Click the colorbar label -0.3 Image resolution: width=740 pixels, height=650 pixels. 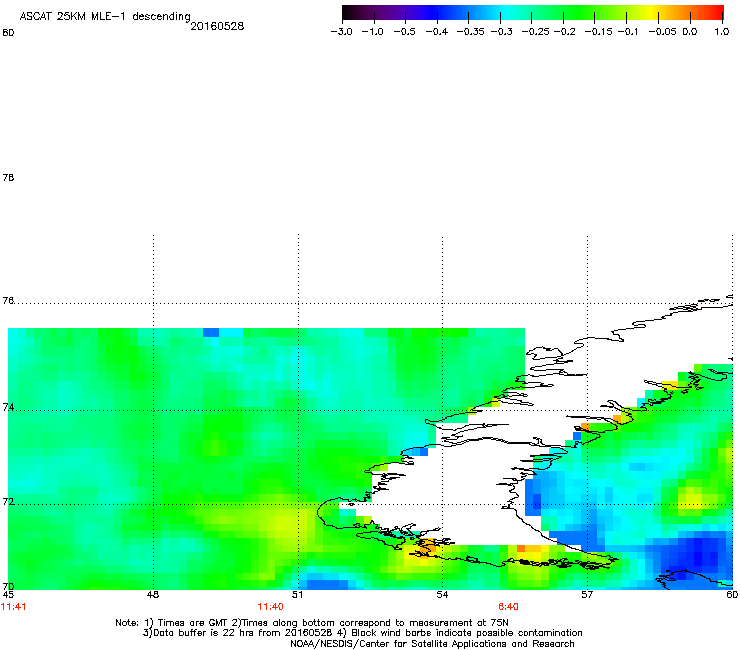[x=501, y=32]
